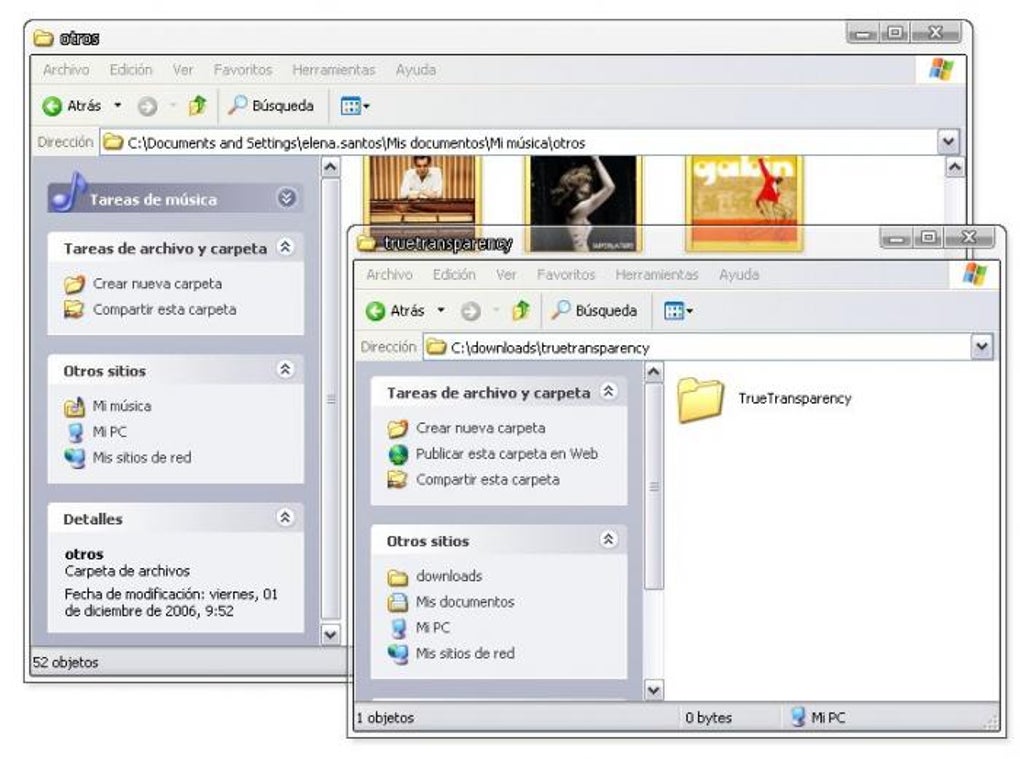Open Herramientas menu in otros window
This screenshot has height=759, width=1020.
(x=334, y=70)
